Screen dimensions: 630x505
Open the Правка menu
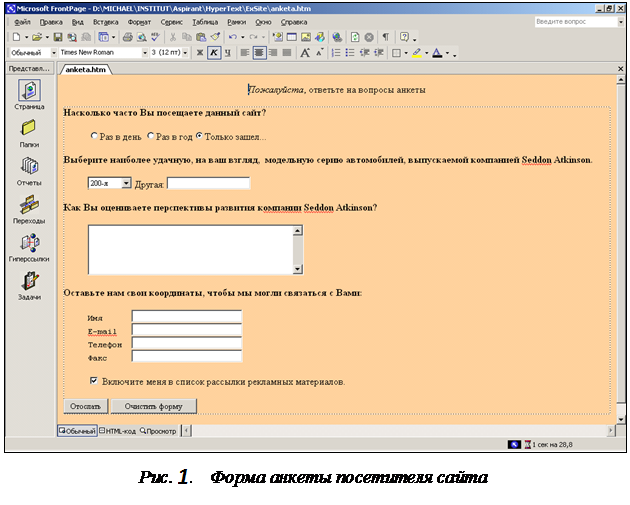pos(51,22)
